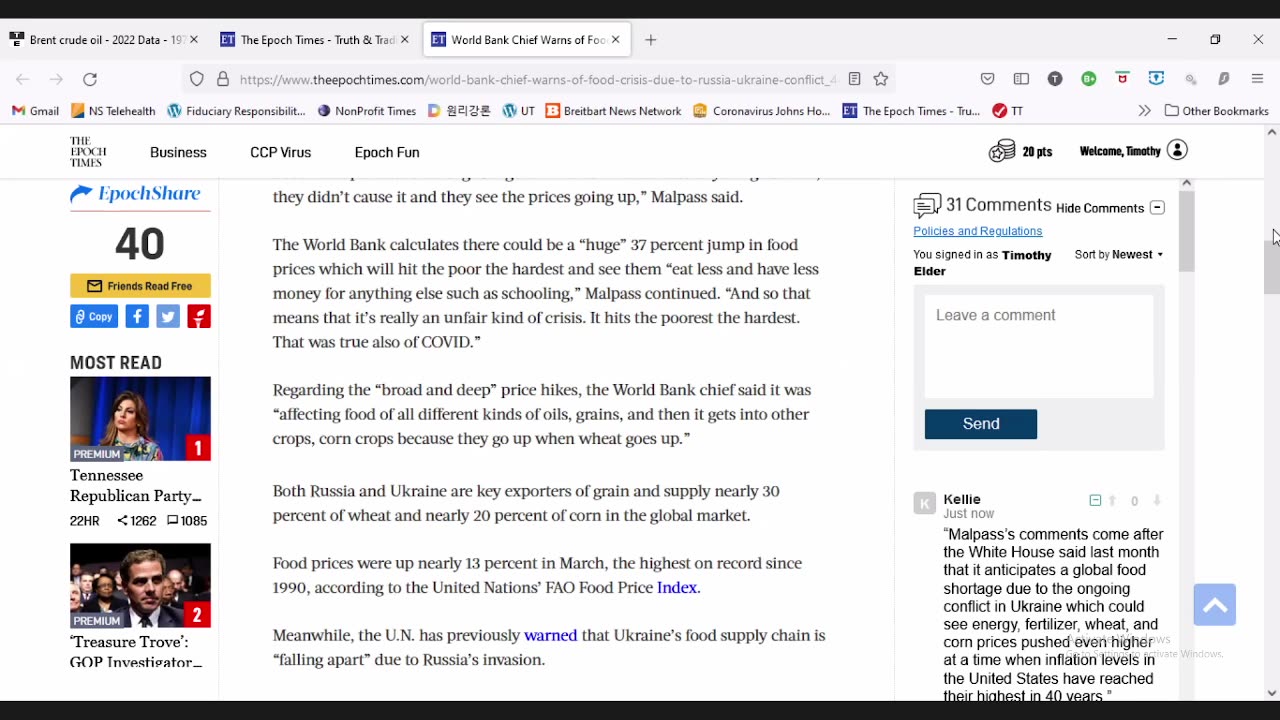Click the Friends Read Free button
This screenshot has width=1280, height=720.
(140, 286)
